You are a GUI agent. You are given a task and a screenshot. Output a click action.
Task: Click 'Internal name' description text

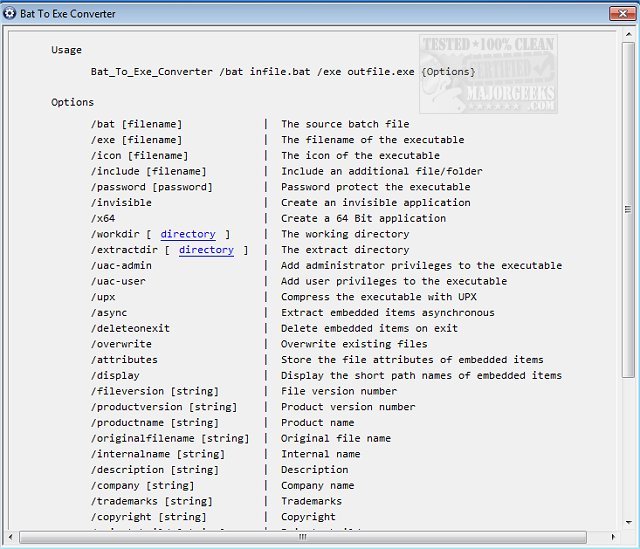click(321, 454)
